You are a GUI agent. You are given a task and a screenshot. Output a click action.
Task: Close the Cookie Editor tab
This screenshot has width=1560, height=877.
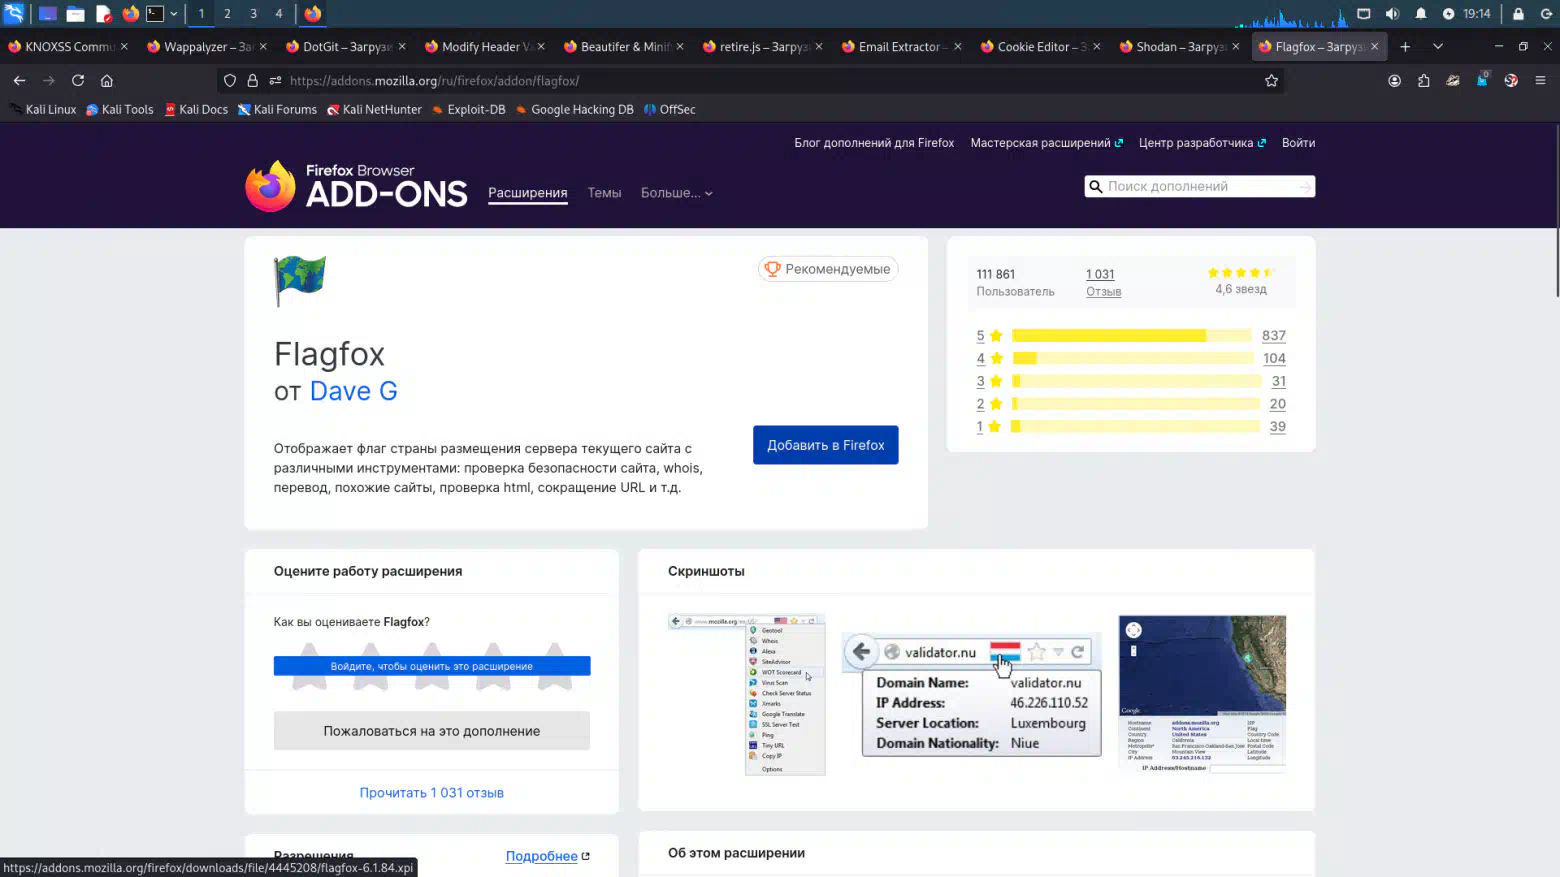[x=1097, y=47]
